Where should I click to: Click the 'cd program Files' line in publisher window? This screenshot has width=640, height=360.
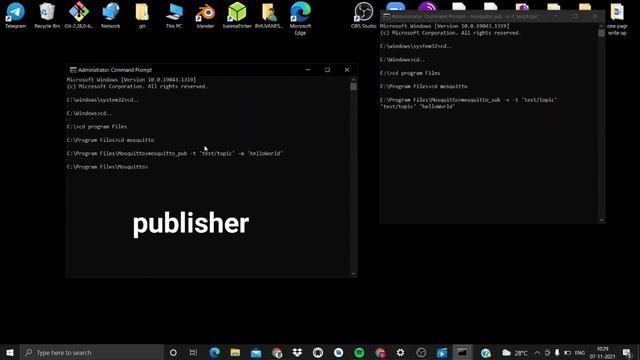click(97, 127)
